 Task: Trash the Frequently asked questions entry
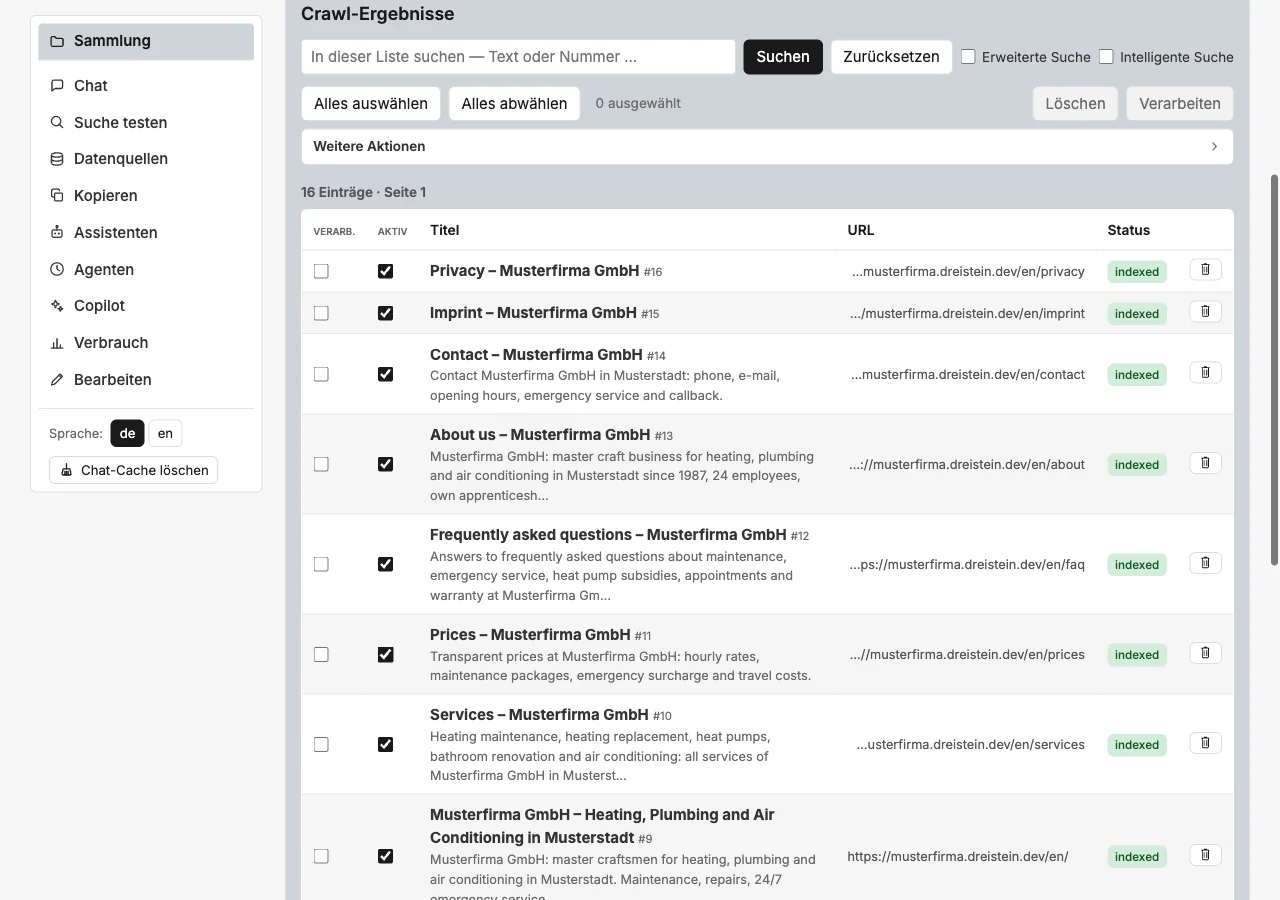tap(1205, 563)
